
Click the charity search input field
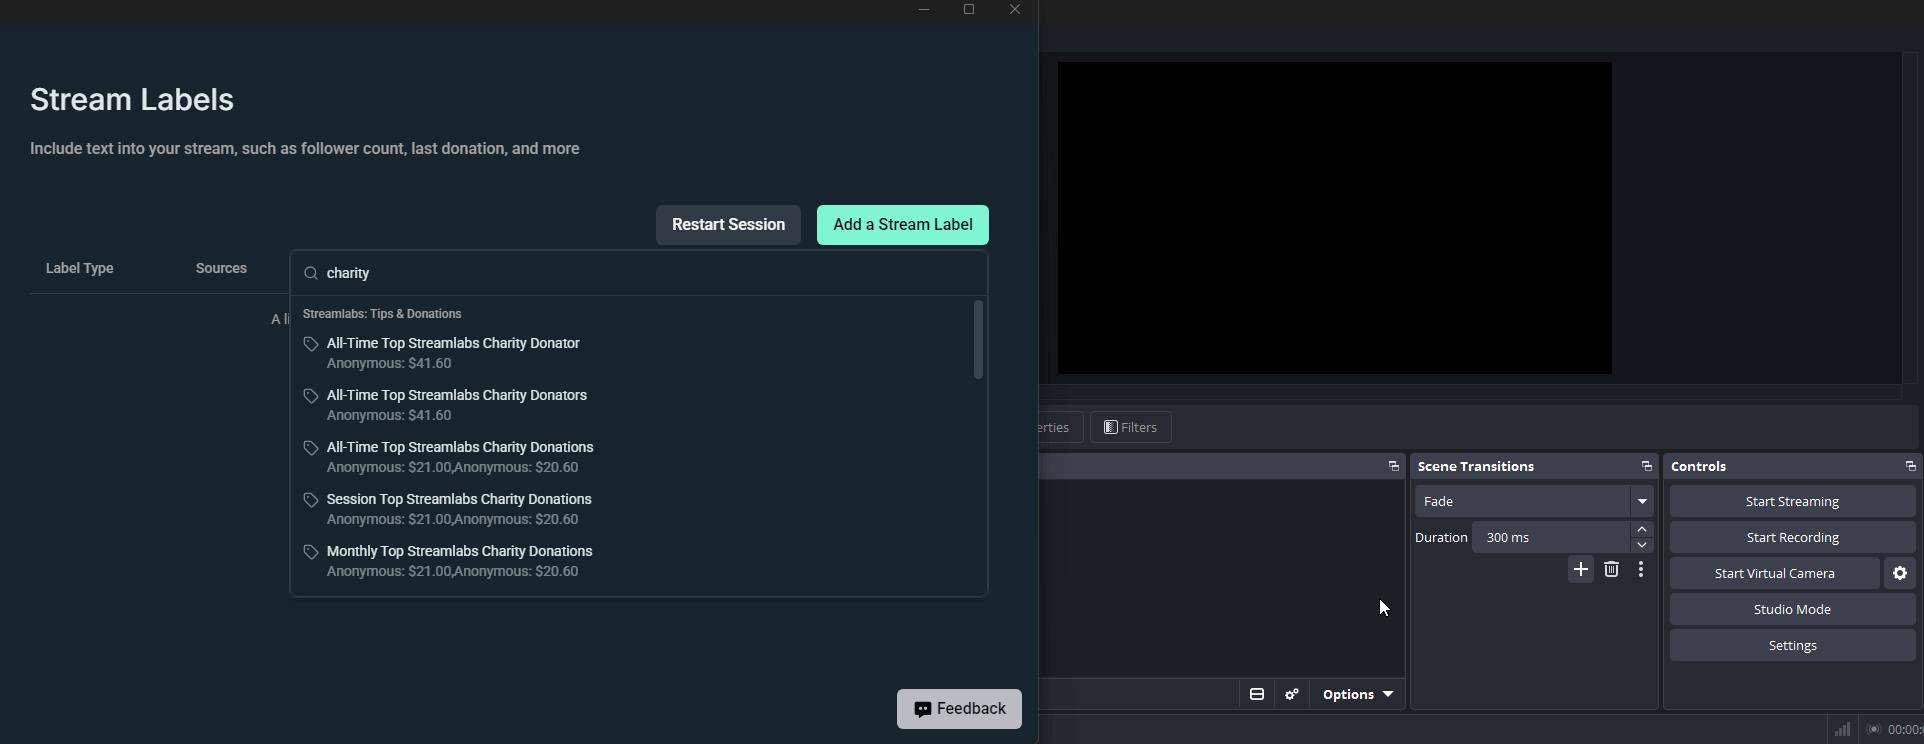coord(639,273)
